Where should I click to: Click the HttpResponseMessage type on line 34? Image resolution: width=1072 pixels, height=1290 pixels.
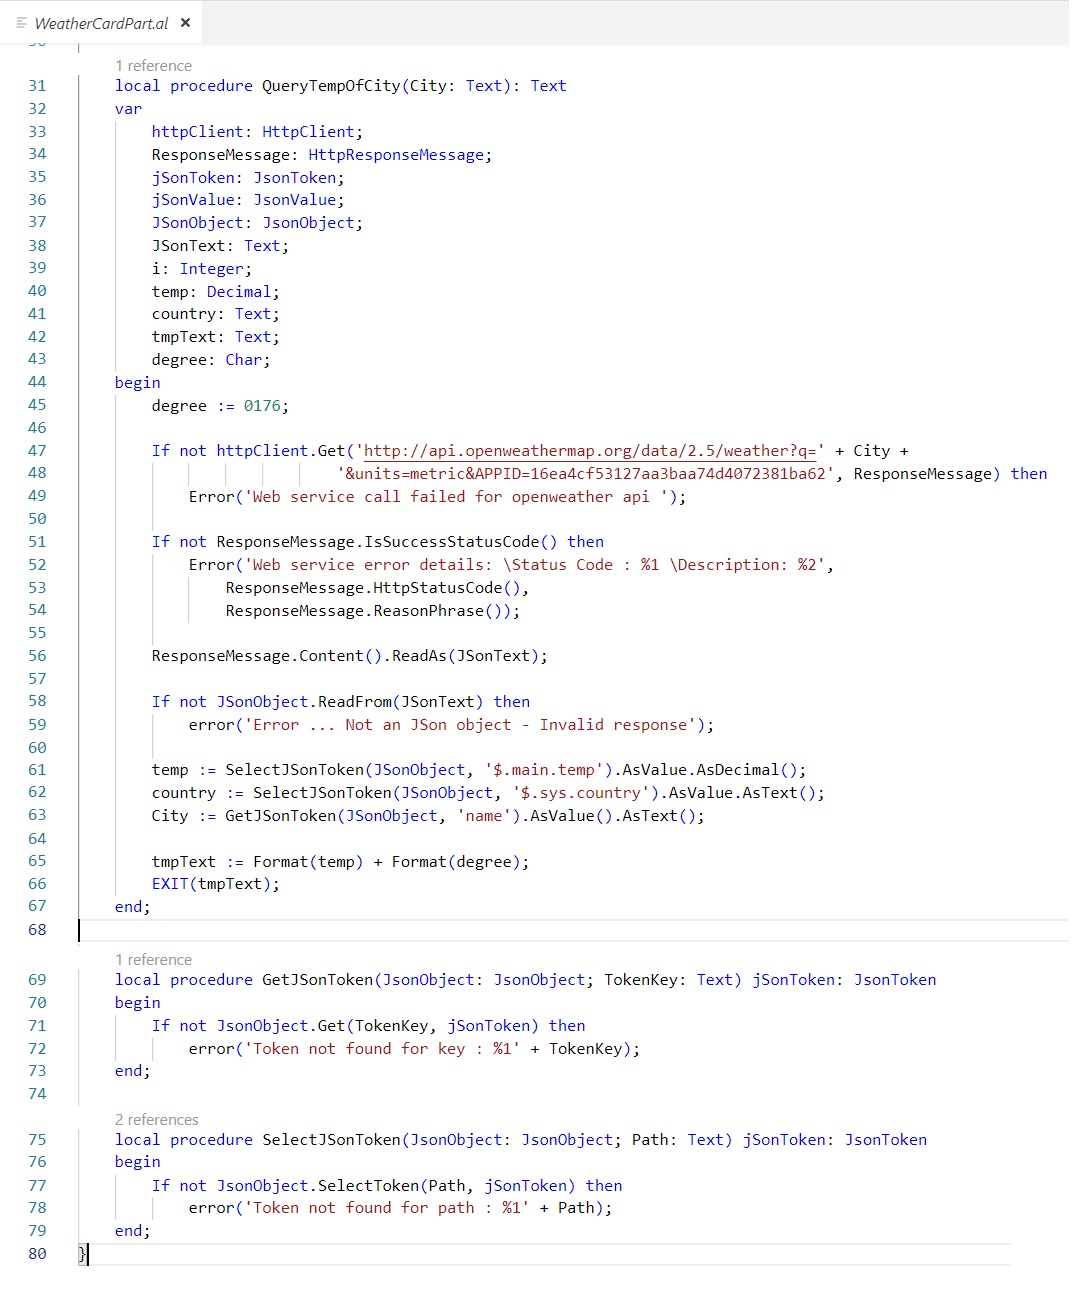(396, 155)
